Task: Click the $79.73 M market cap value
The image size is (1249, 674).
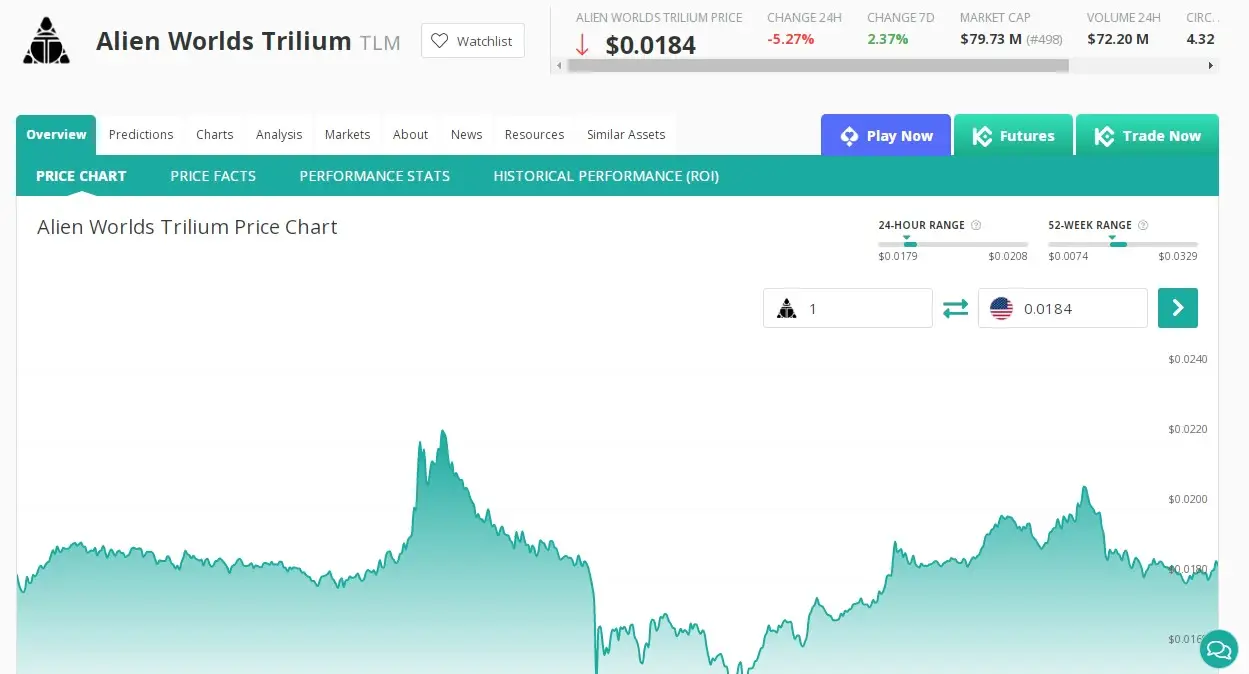Action: [x=991, y=39]
